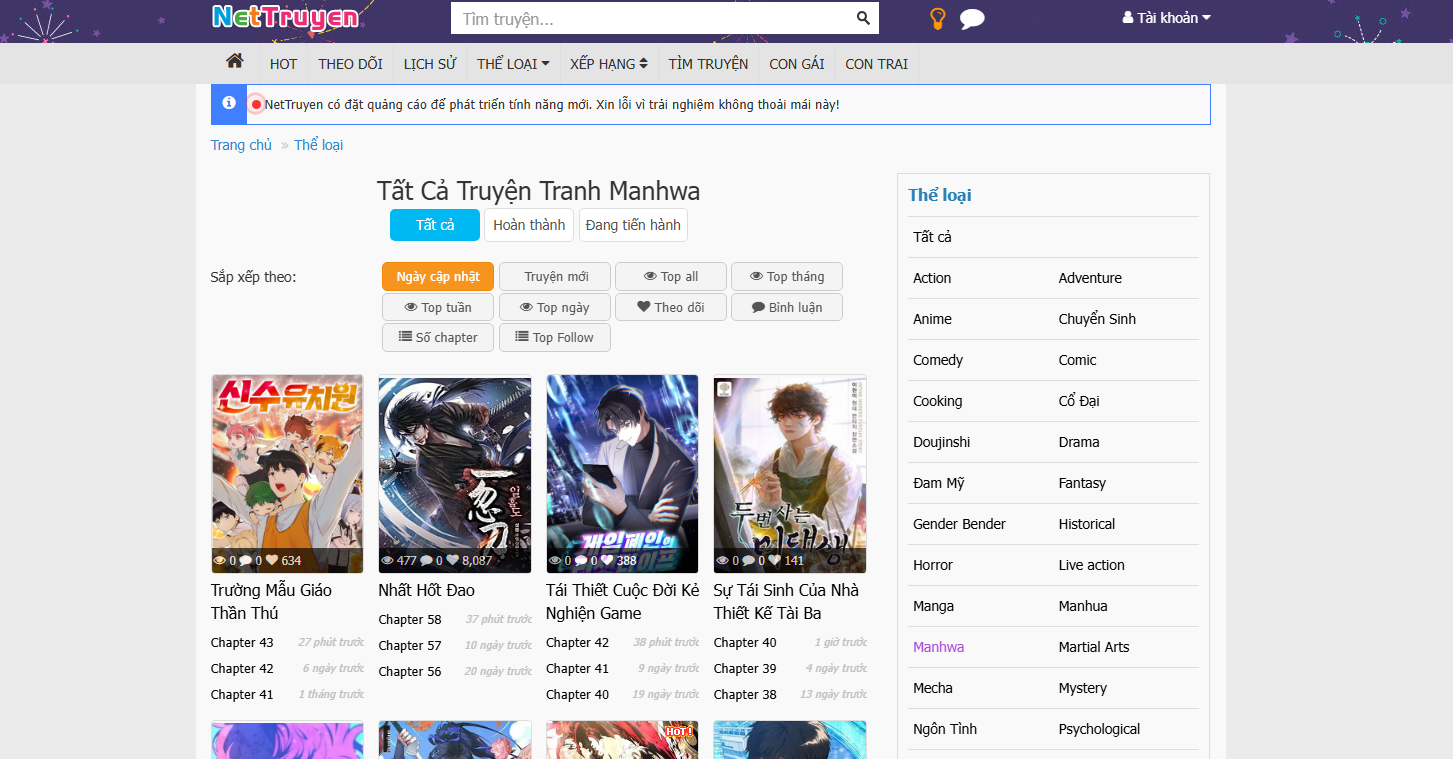This screenshot has width=1453, height=759.
Task: Expand the THỂ LOẠI menu
Action: click(x=513, y=64)
